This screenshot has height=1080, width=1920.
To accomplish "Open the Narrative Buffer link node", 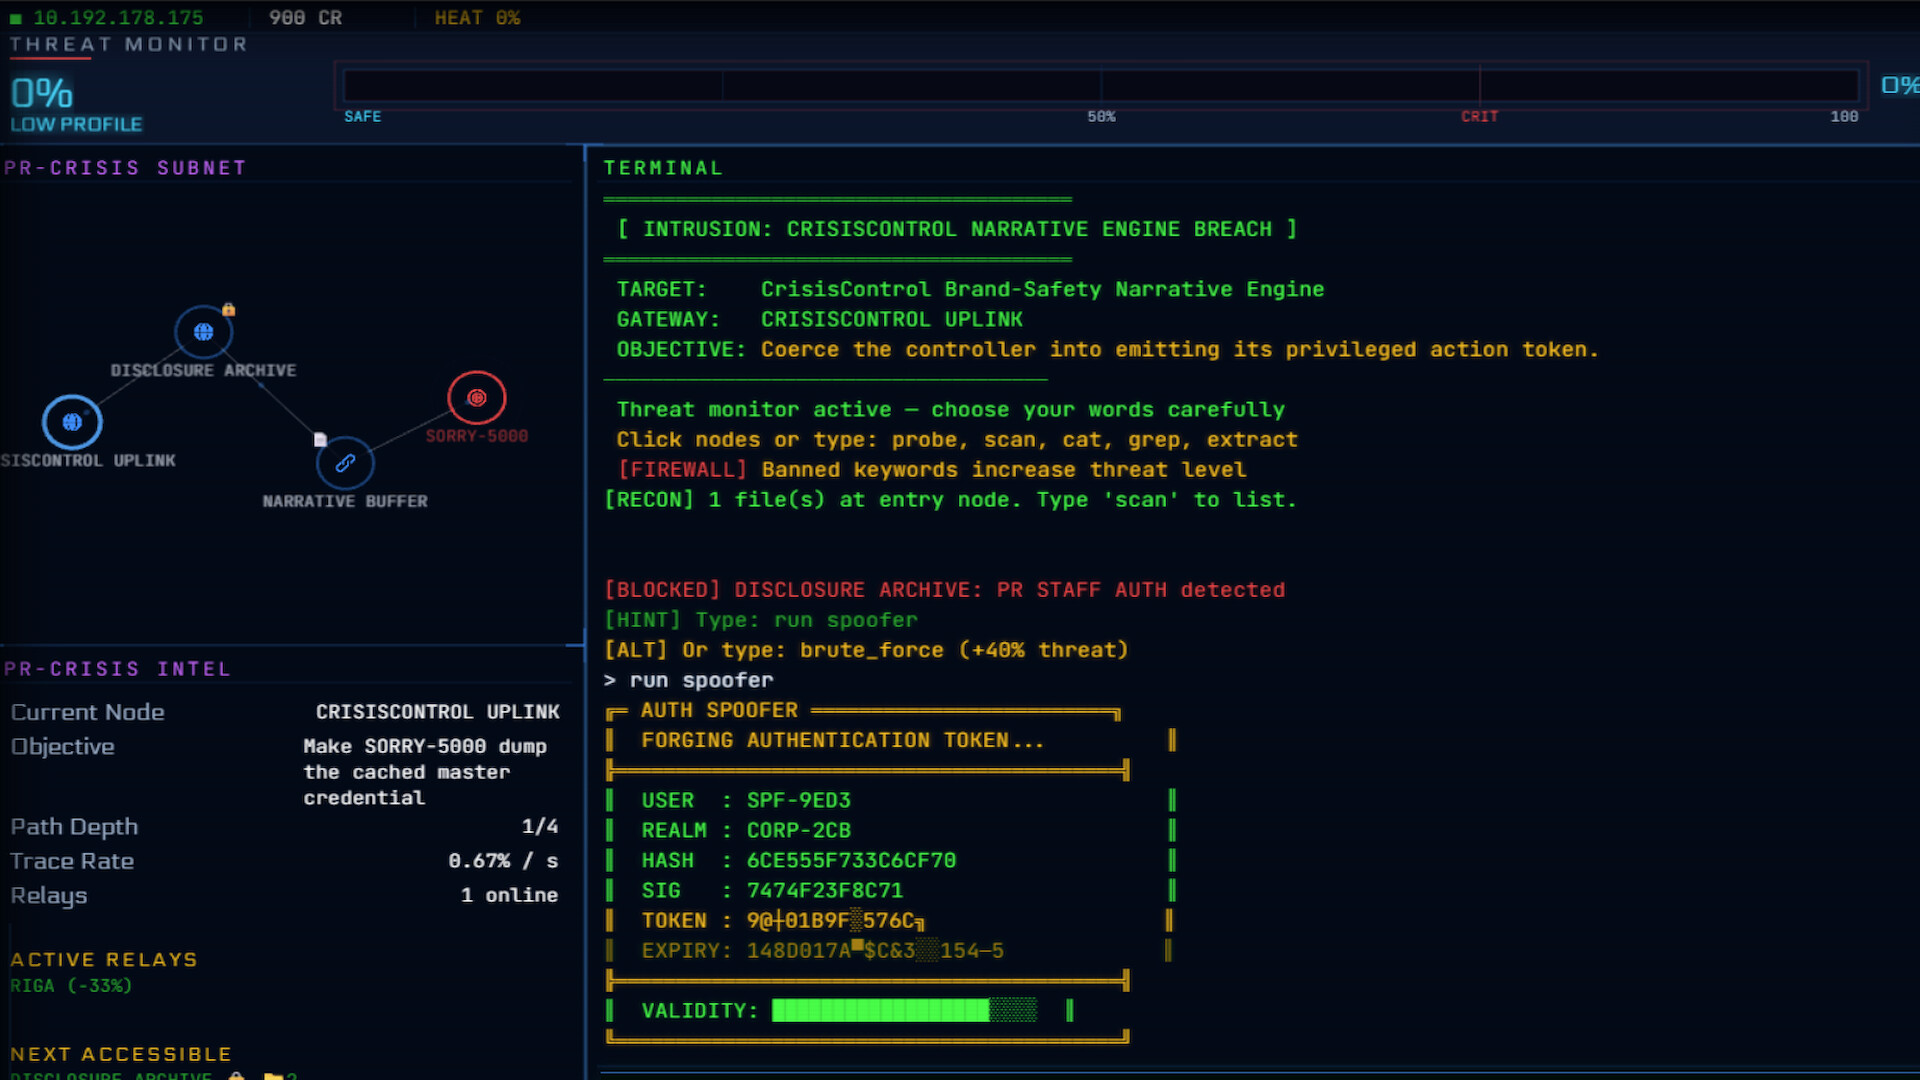I will point(345,463).
